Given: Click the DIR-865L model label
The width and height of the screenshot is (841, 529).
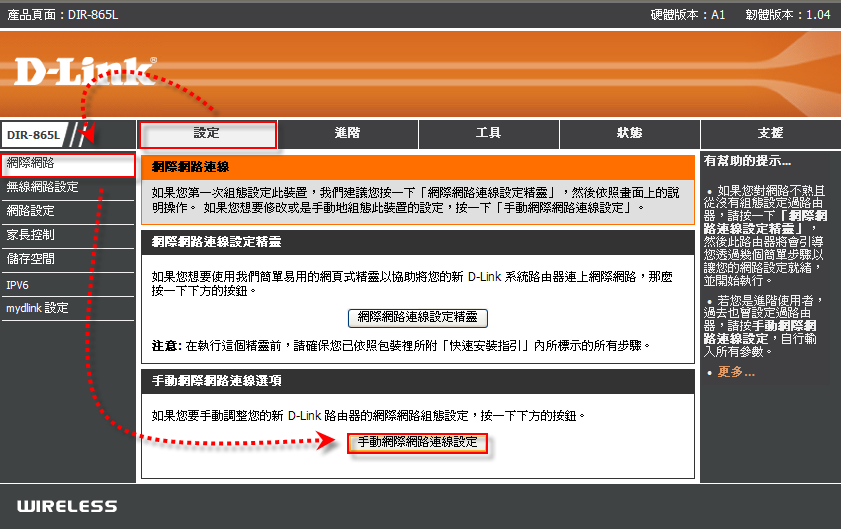Looking at the screenshot, I should pyautogui.click(x=34, y=134).
